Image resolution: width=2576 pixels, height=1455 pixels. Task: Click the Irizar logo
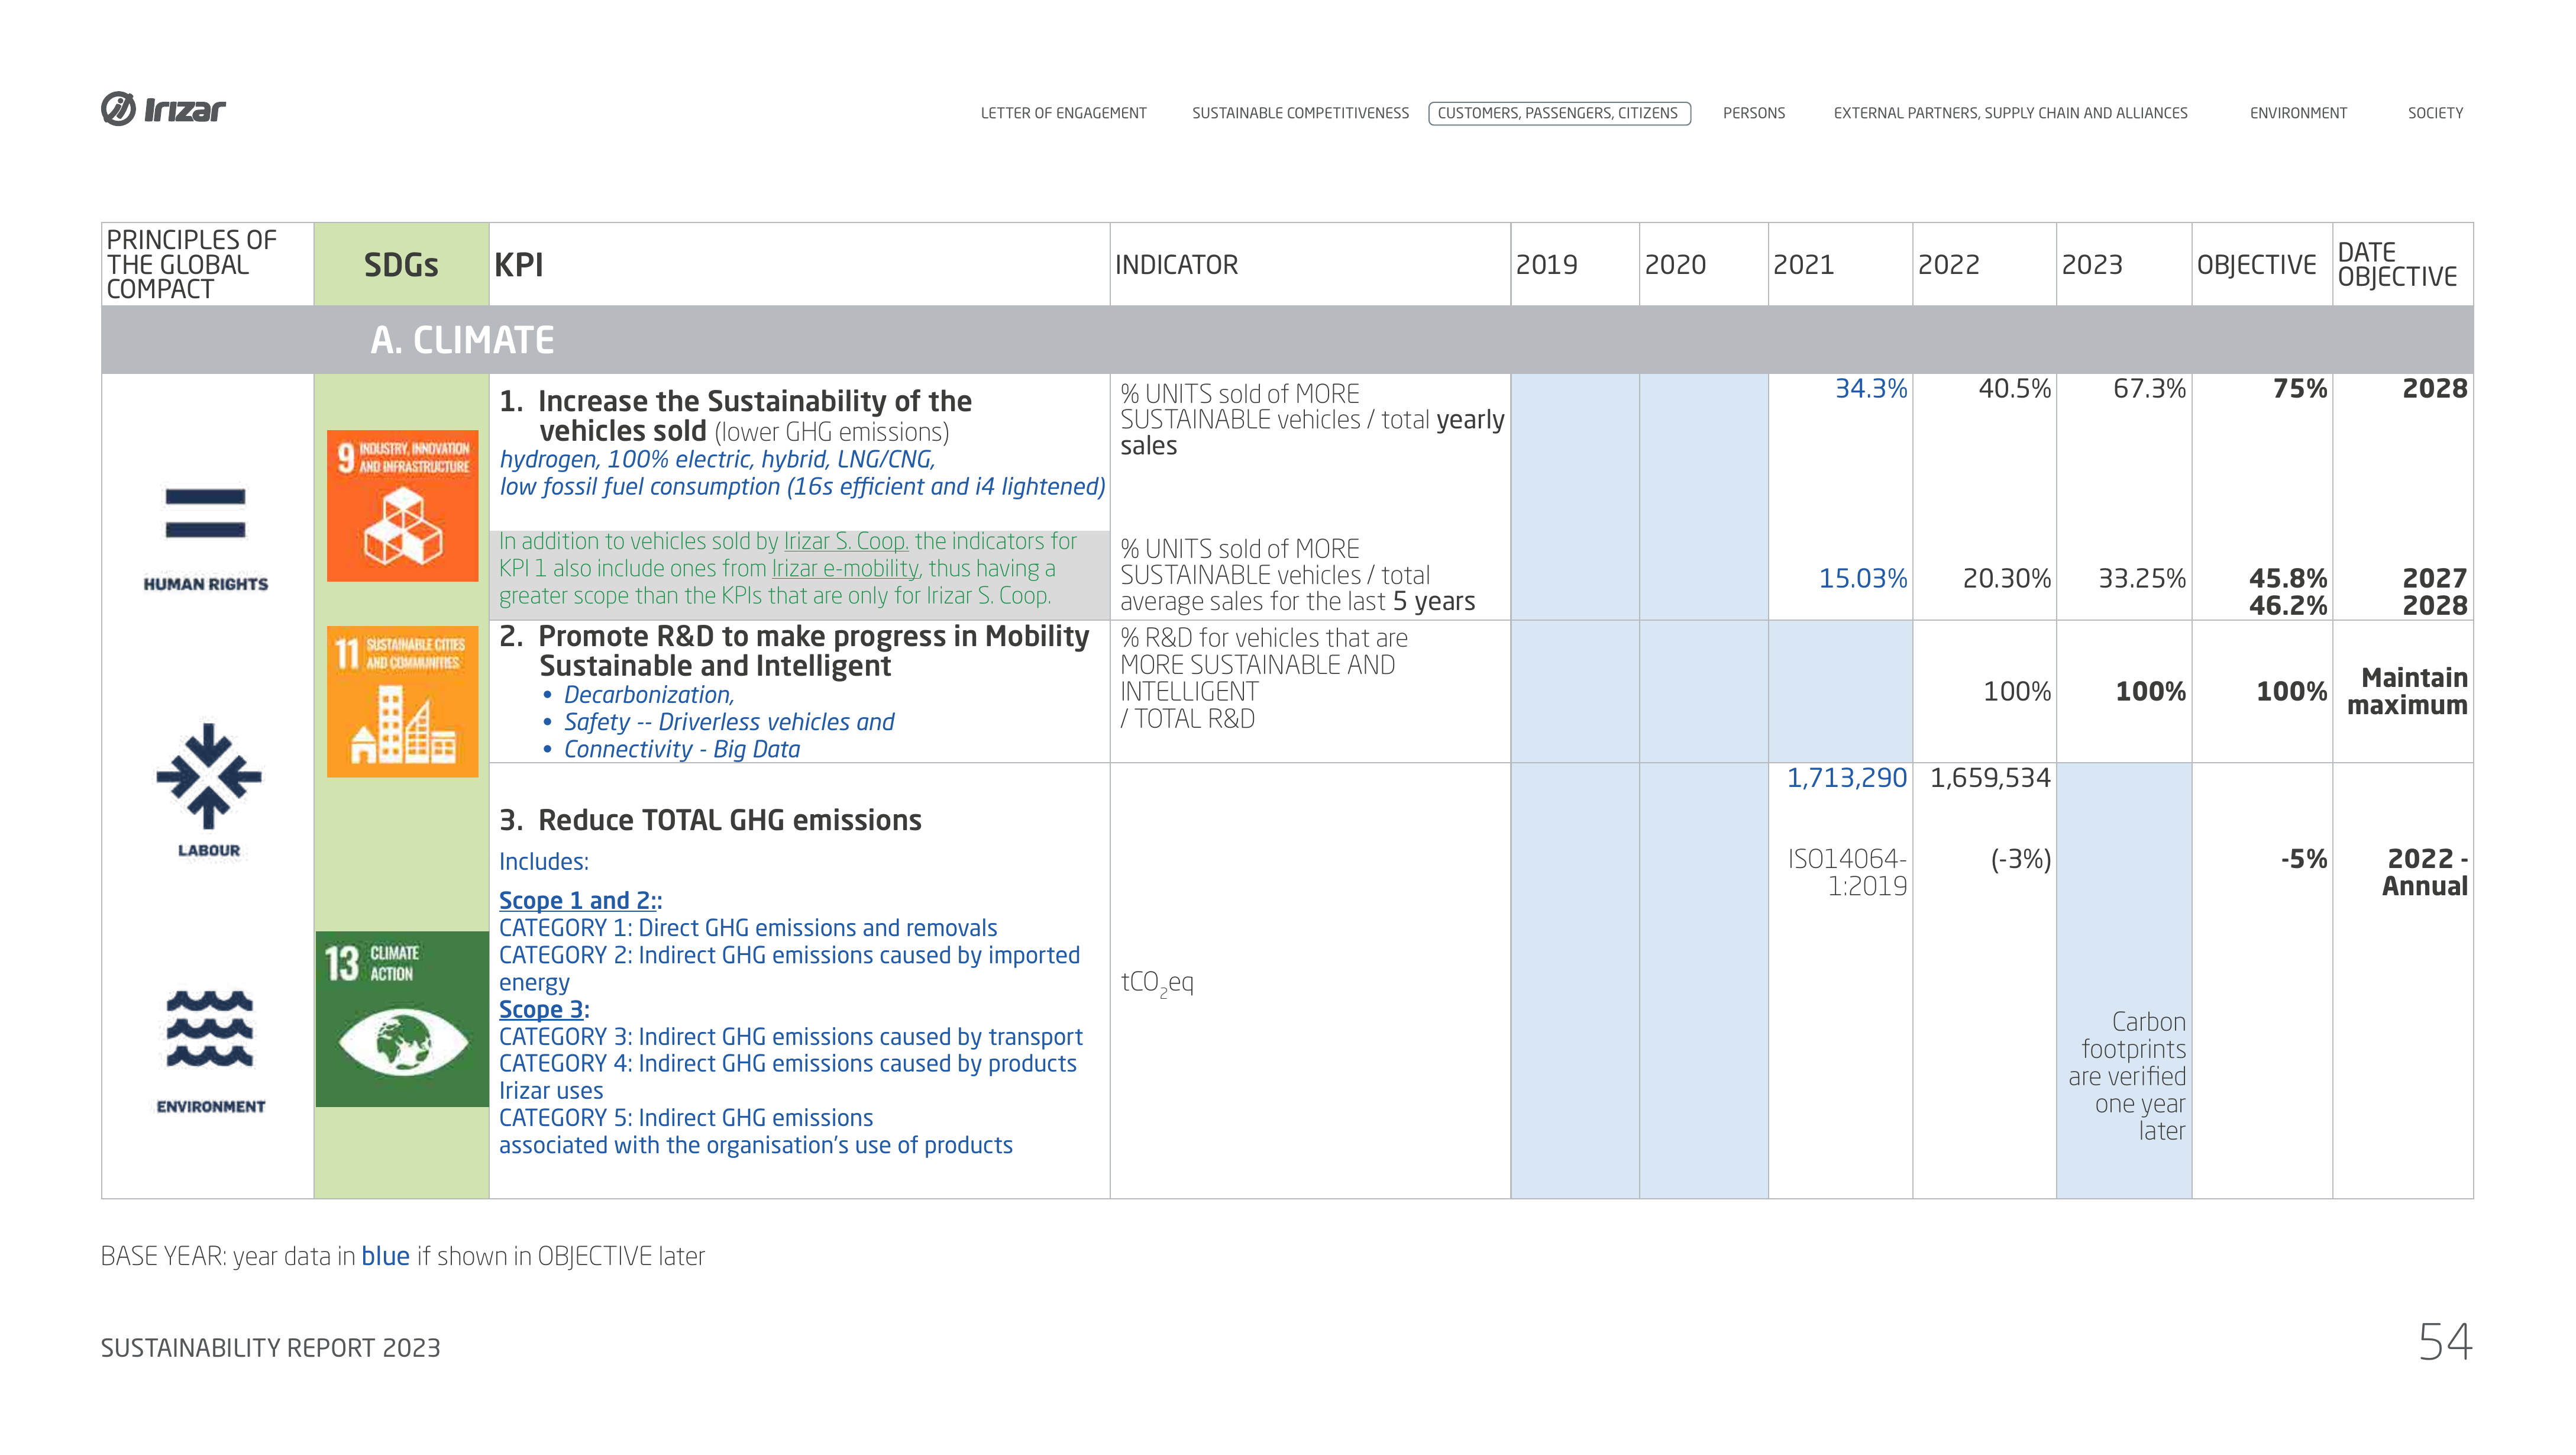click(163, 108)
